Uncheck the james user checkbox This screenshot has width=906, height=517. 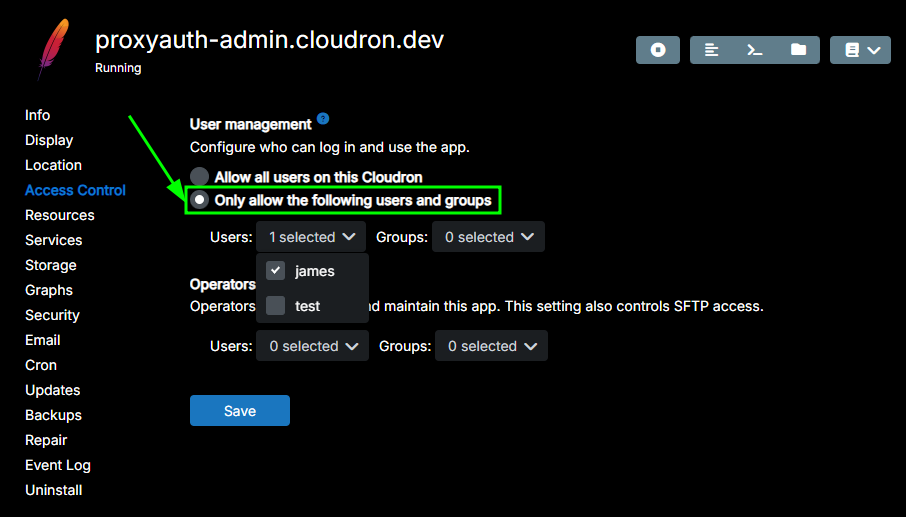coord(276,271)
